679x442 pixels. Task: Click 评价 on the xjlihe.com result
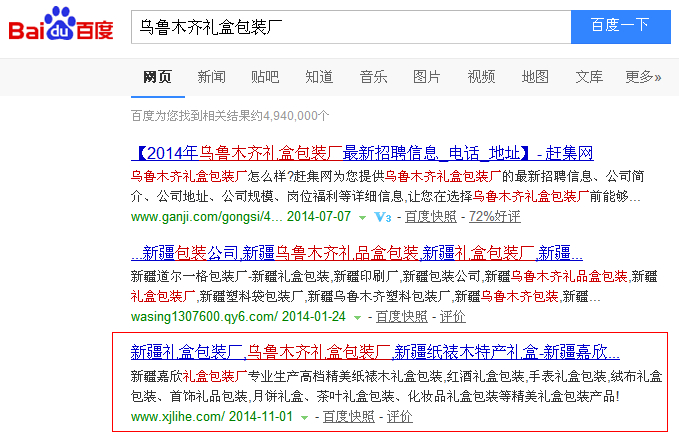click(400, 417)
